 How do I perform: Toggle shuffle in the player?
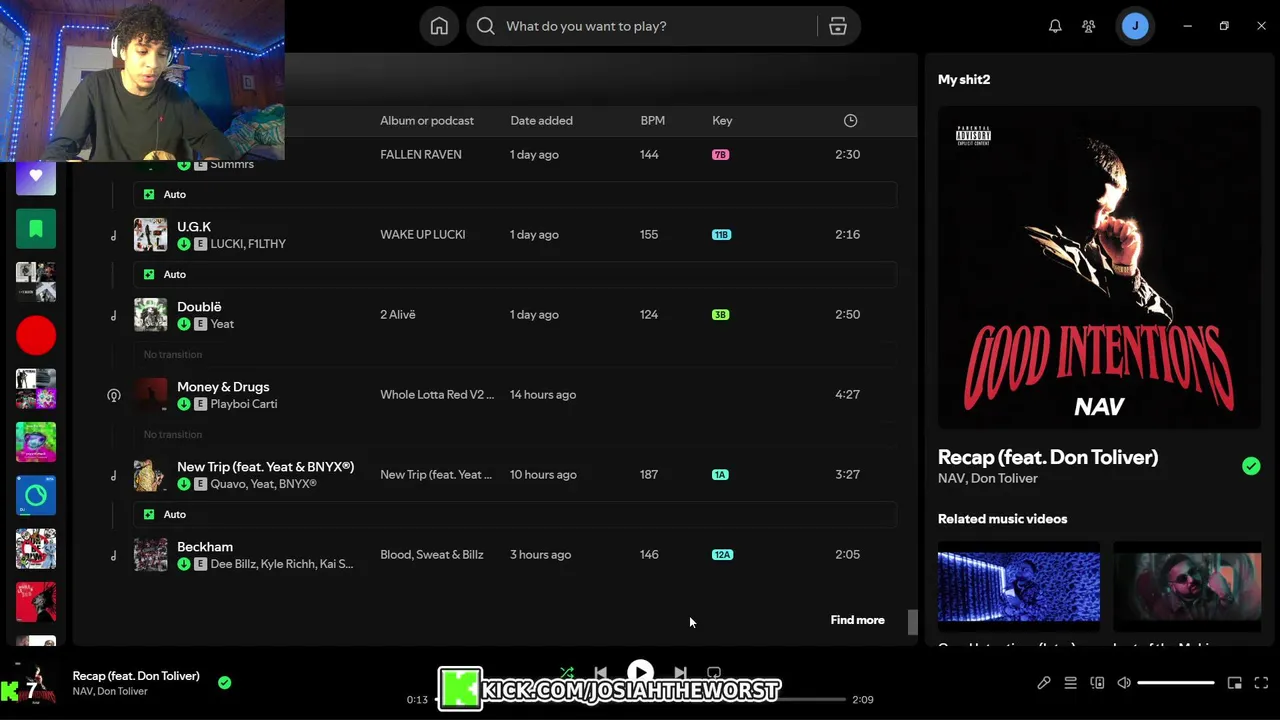(567, 673)
